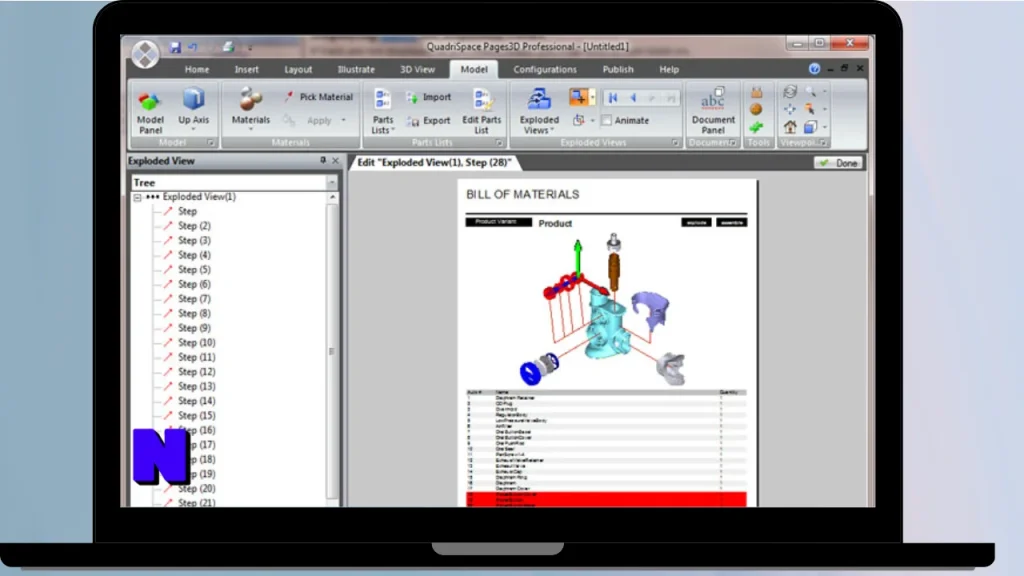This screenshot has width=1024, height=576.
Task: Open the Help tab
Action: coord(669,69)
